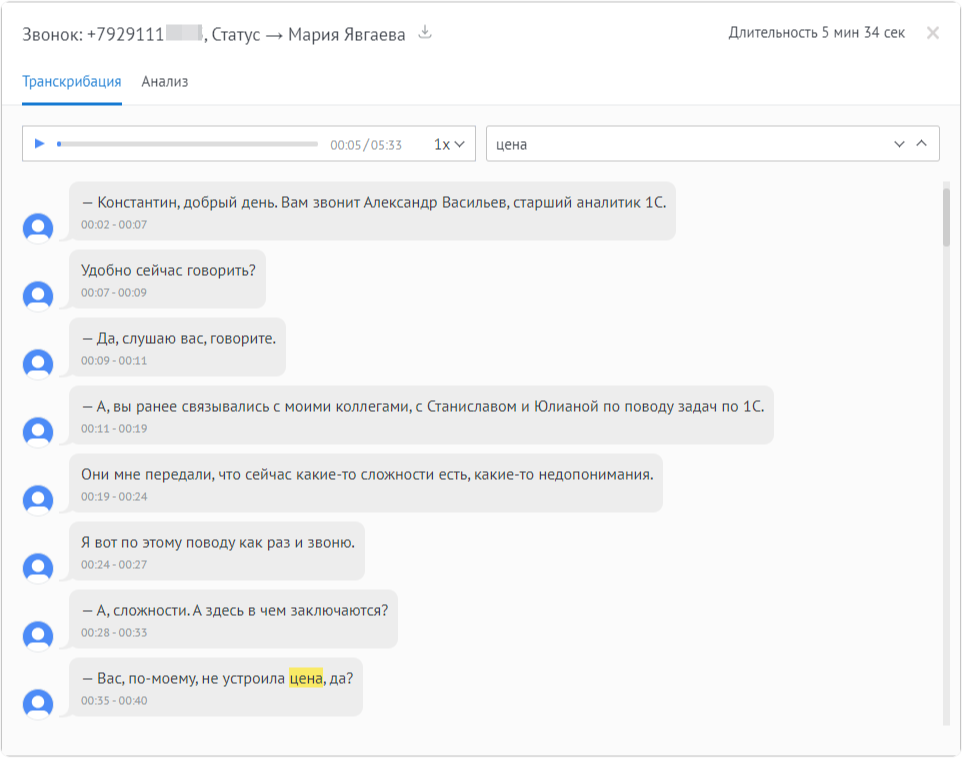Click timestamp 00:24 - 00:27
962x758 pixels.
point(114,565)
